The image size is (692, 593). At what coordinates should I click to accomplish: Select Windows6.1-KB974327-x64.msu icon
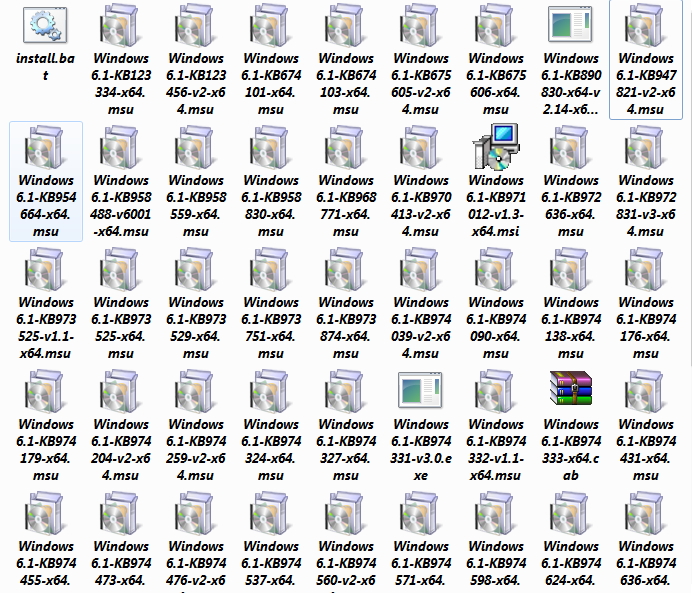[x=346, y=391]
